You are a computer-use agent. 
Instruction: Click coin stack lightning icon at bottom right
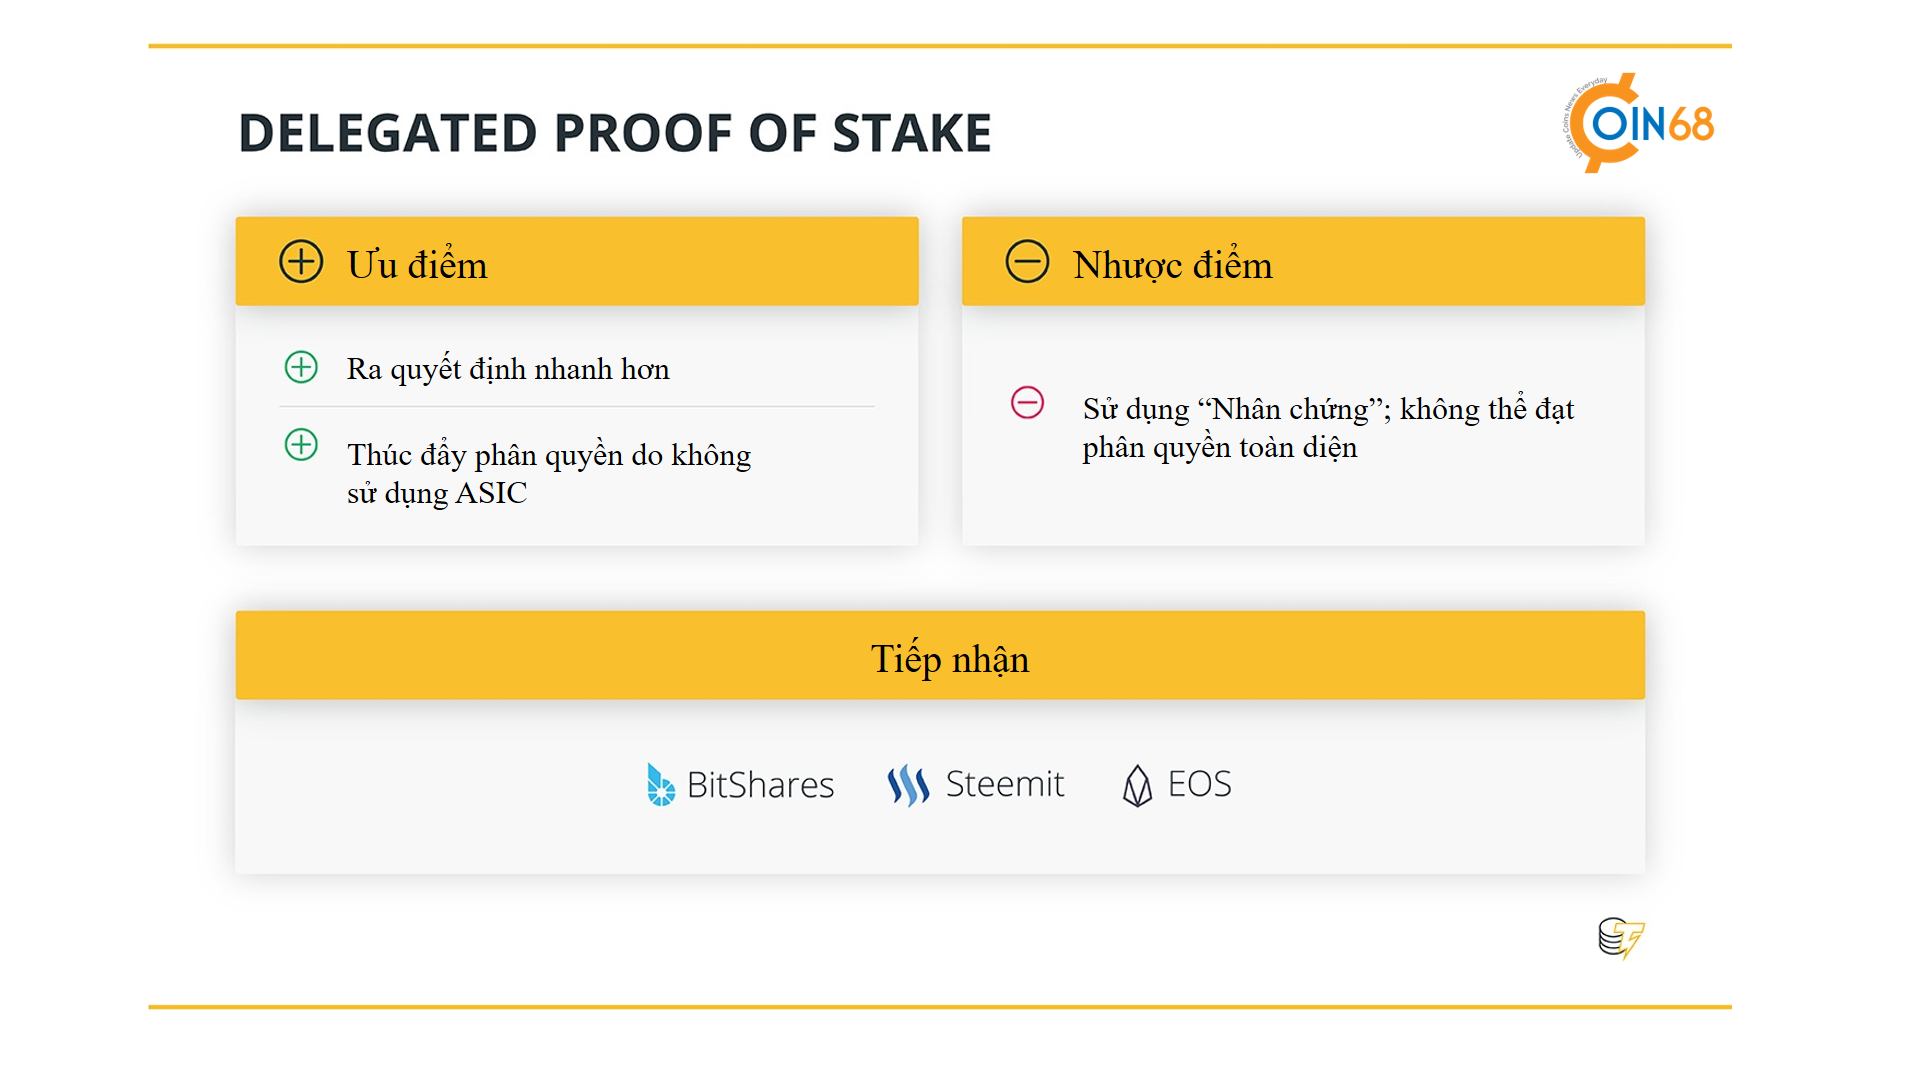click(1621, 938)
